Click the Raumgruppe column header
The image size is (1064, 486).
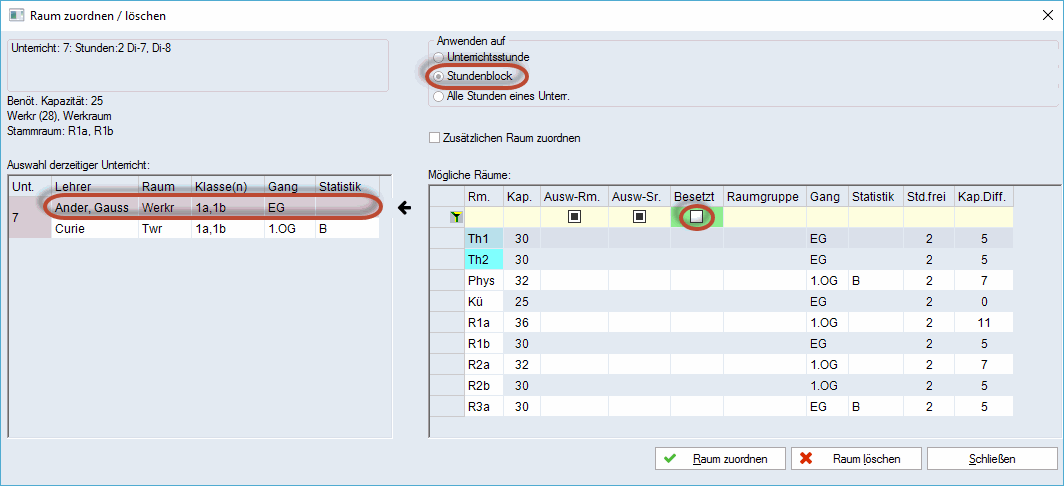pos(765,196)
